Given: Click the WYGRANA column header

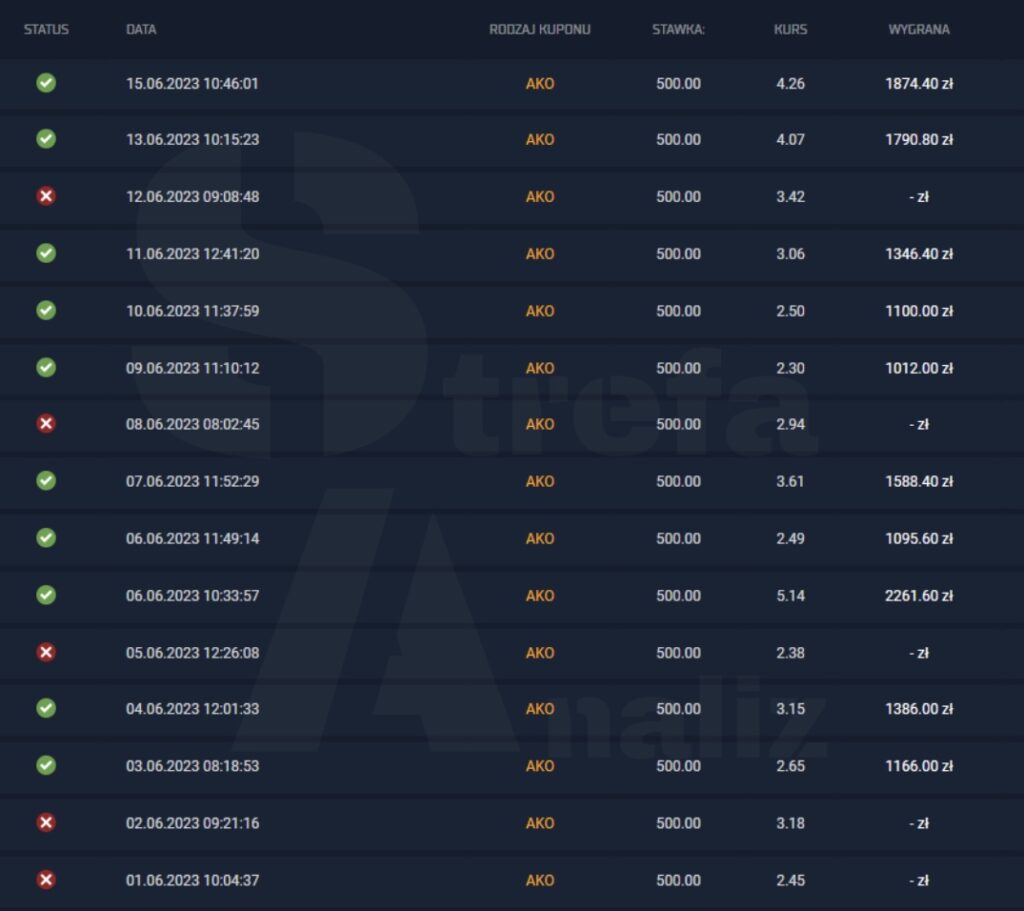Looking at the screenshot, I should click(919, 29).
